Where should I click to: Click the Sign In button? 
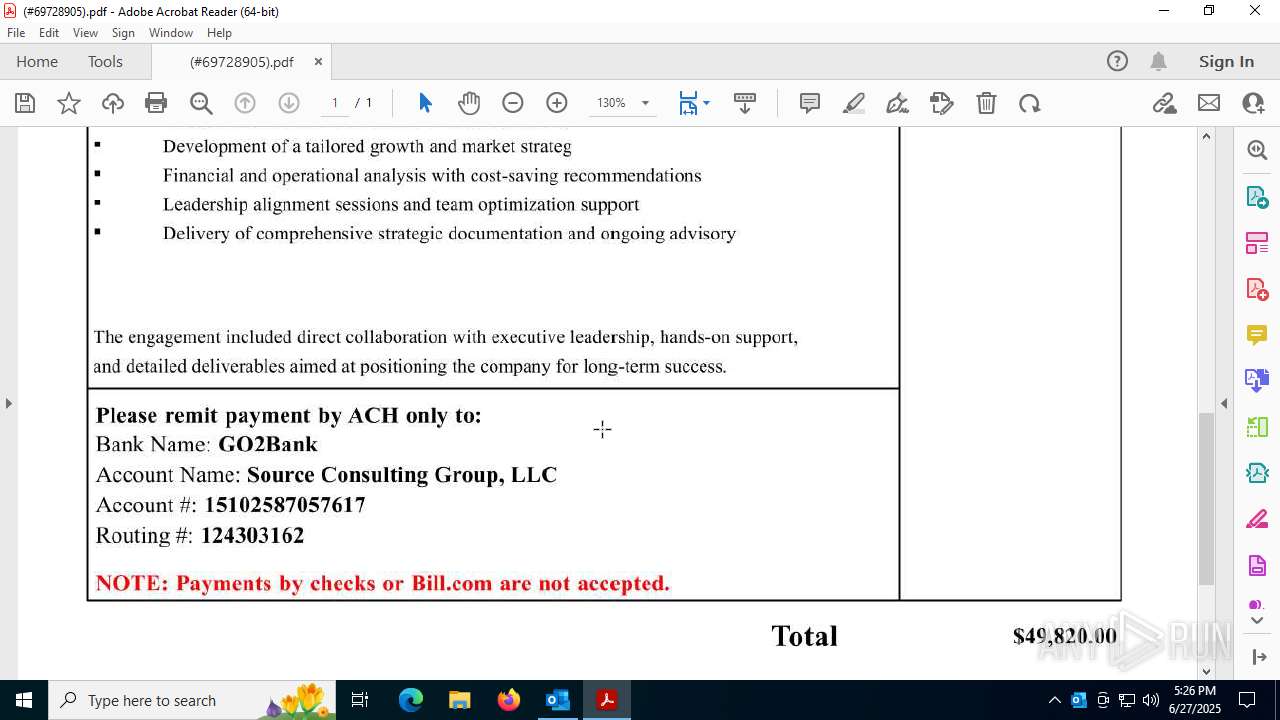coord(1226,62)
